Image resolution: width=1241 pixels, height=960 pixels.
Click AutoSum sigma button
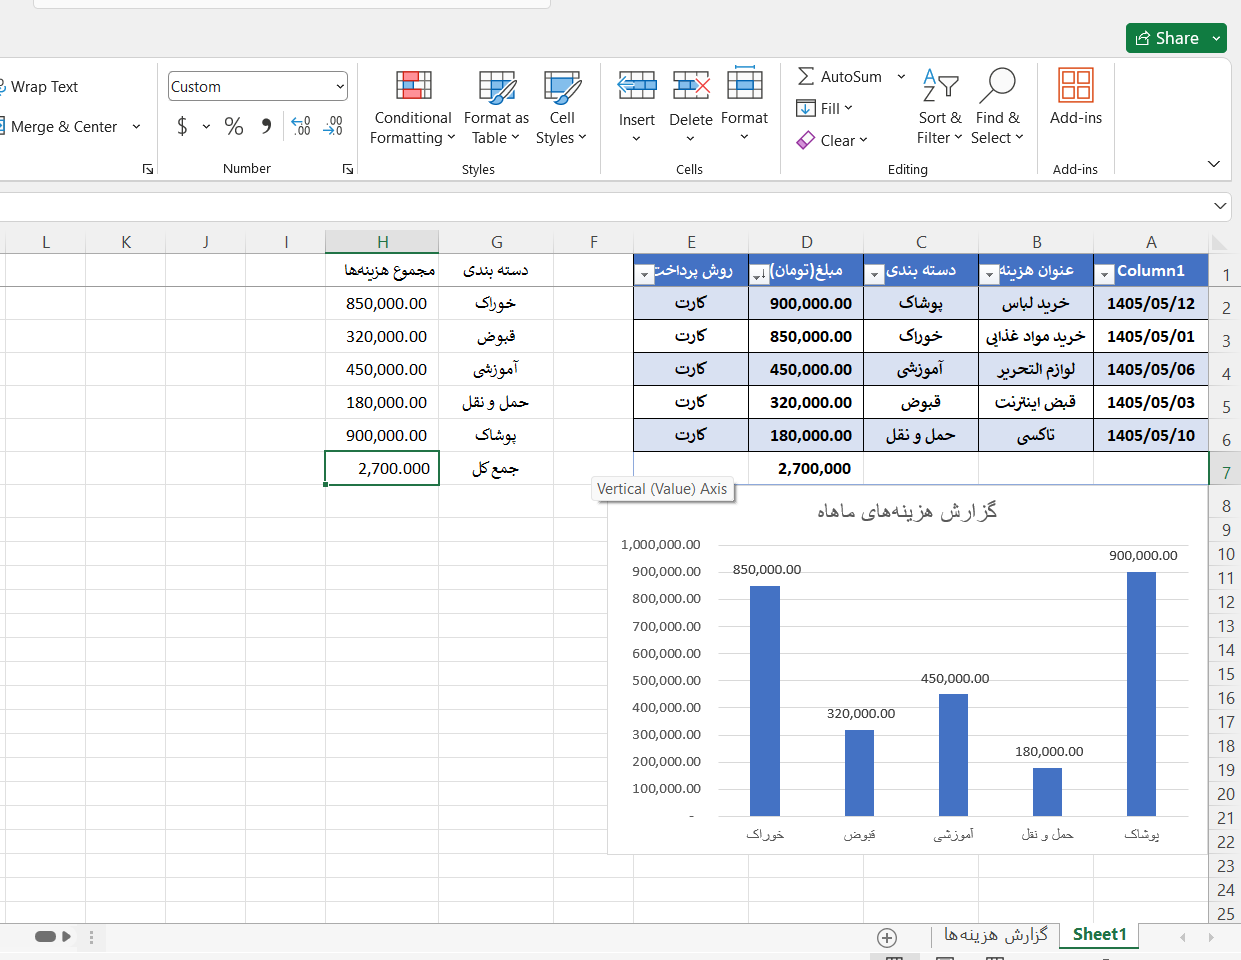(x=840, y=77)
